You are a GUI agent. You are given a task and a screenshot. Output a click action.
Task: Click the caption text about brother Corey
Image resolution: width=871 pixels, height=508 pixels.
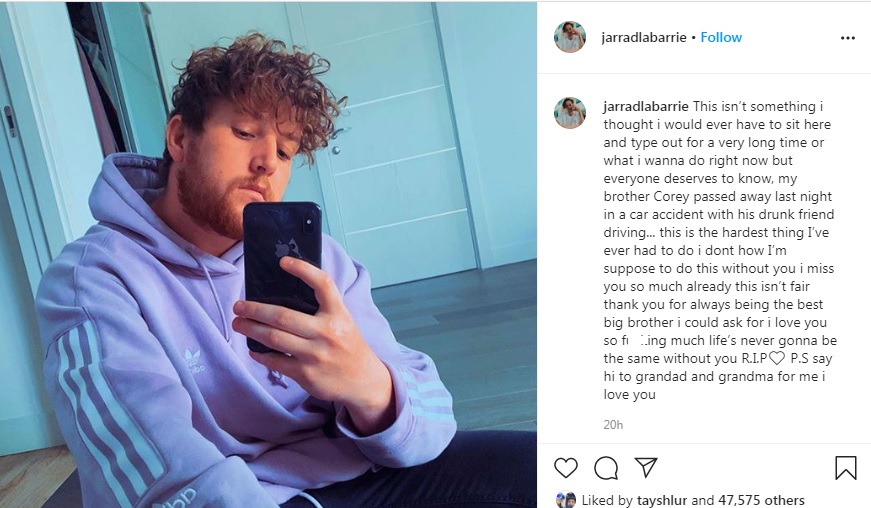coord(720,250)
